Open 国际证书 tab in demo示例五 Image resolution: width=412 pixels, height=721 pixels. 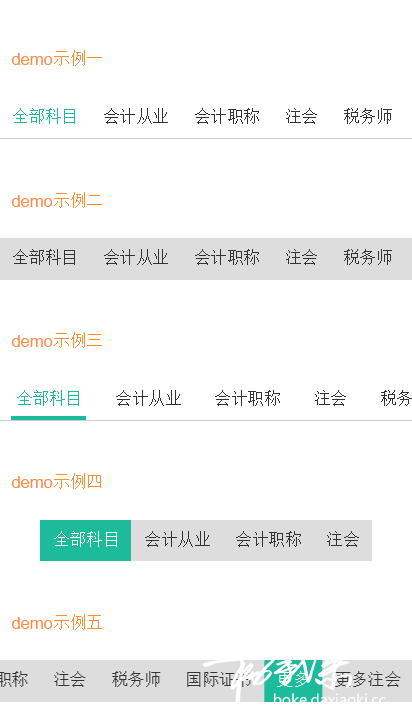coord(218,679)
